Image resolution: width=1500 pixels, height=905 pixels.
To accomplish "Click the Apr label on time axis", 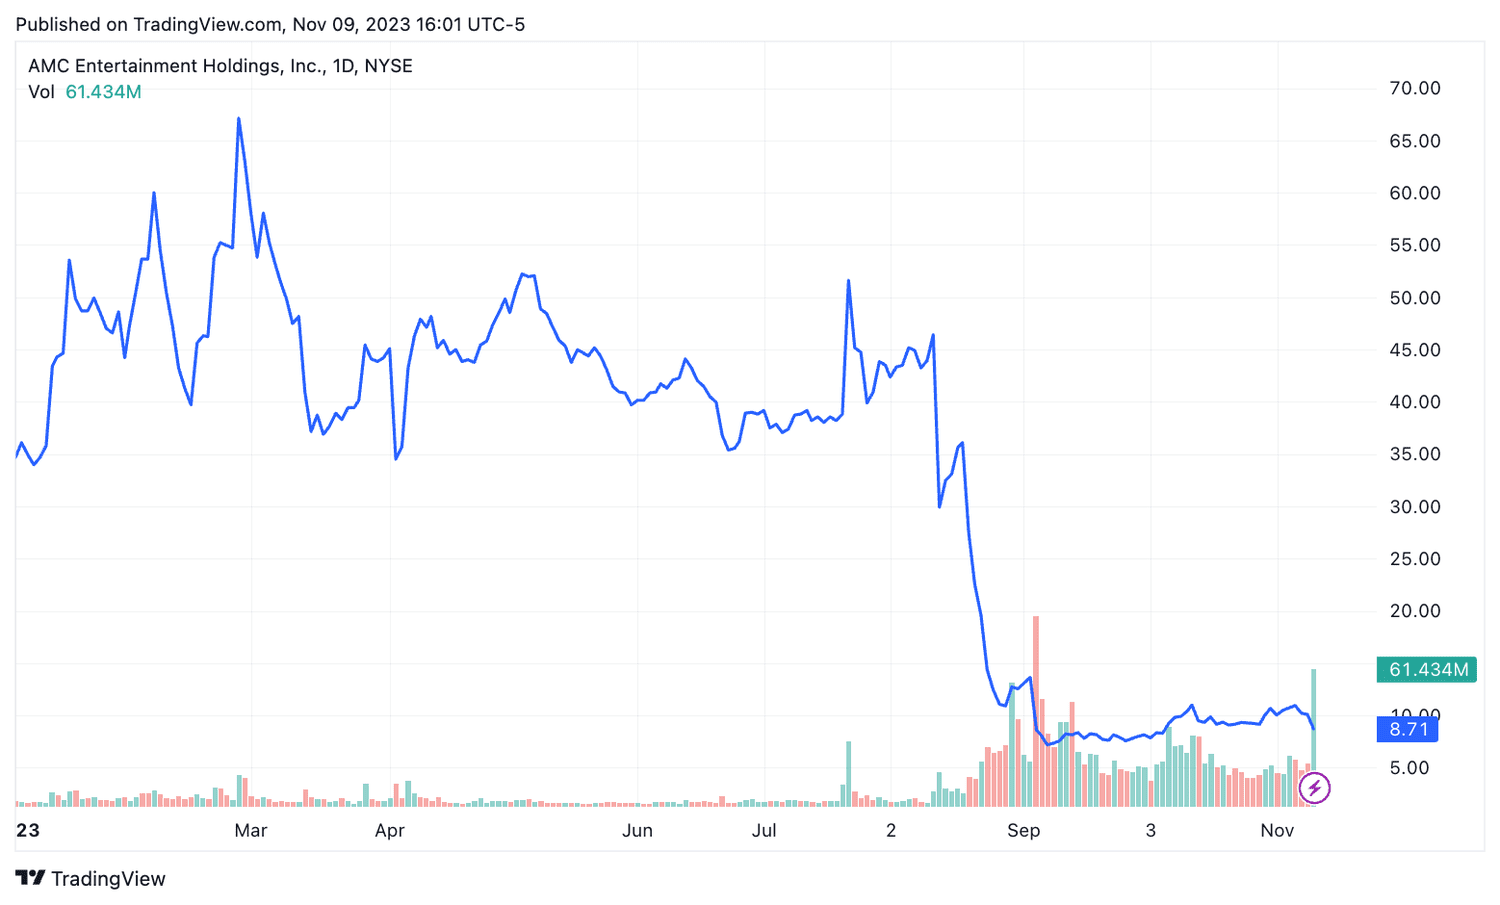I will pyautogui.click(x=389, y=830).
